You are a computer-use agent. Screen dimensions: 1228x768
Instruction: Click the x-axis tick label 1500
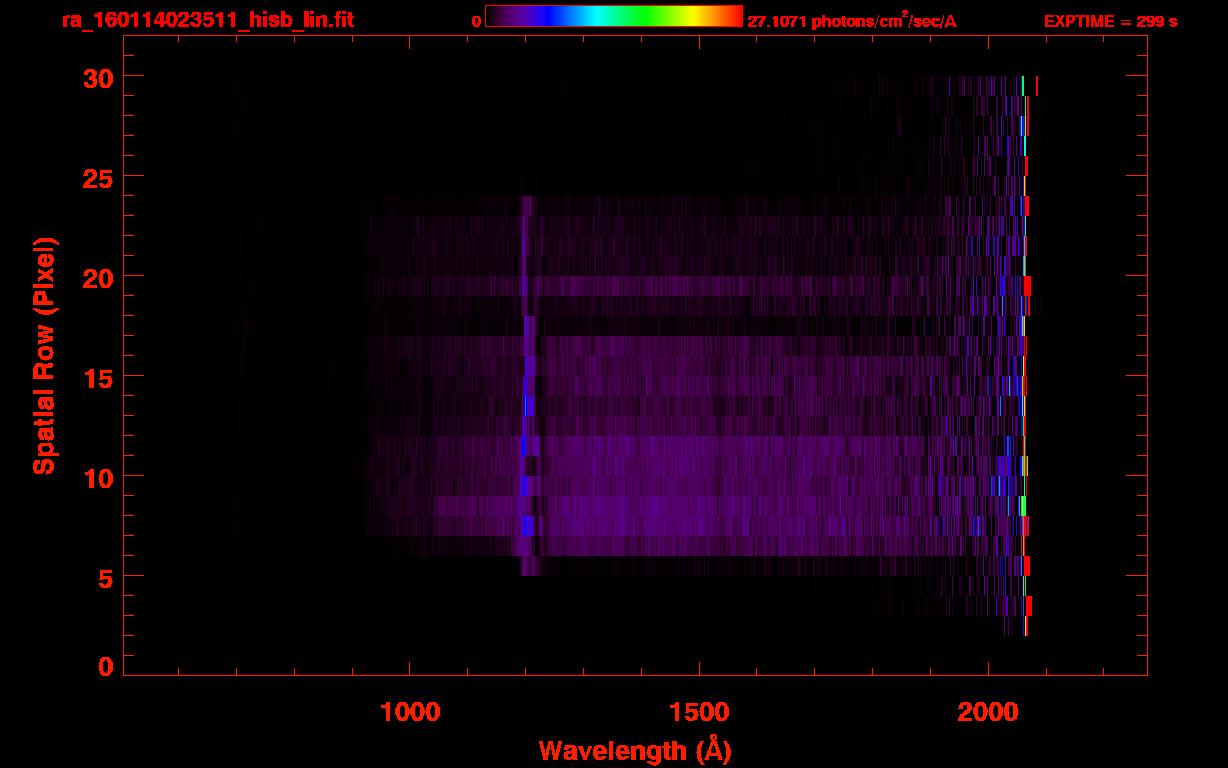click(x=699, y=711)
